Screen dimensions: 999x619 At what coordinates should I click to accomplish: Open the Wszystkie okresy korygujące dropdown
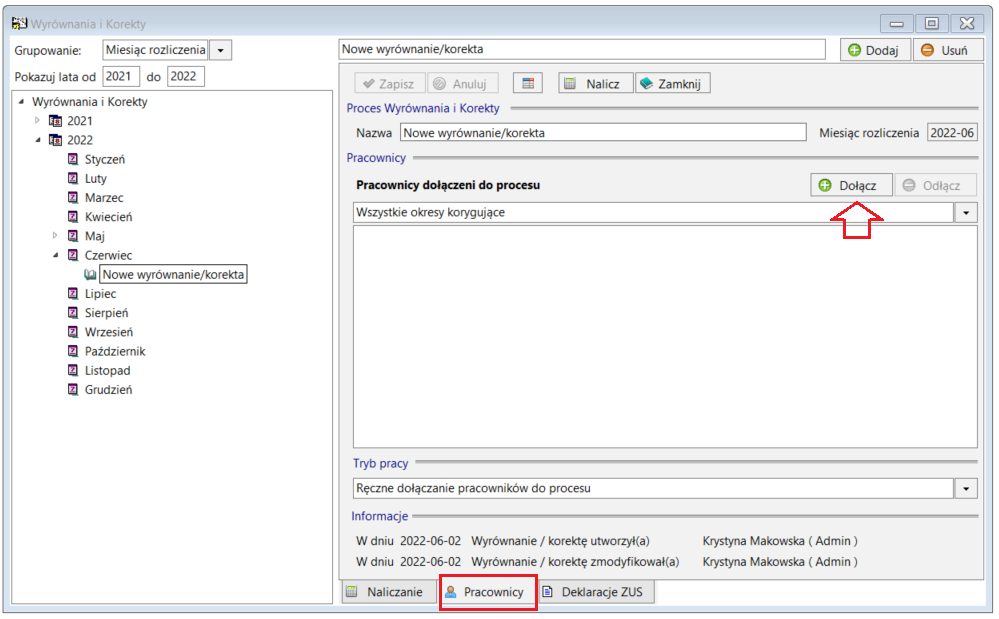[966, 213]
